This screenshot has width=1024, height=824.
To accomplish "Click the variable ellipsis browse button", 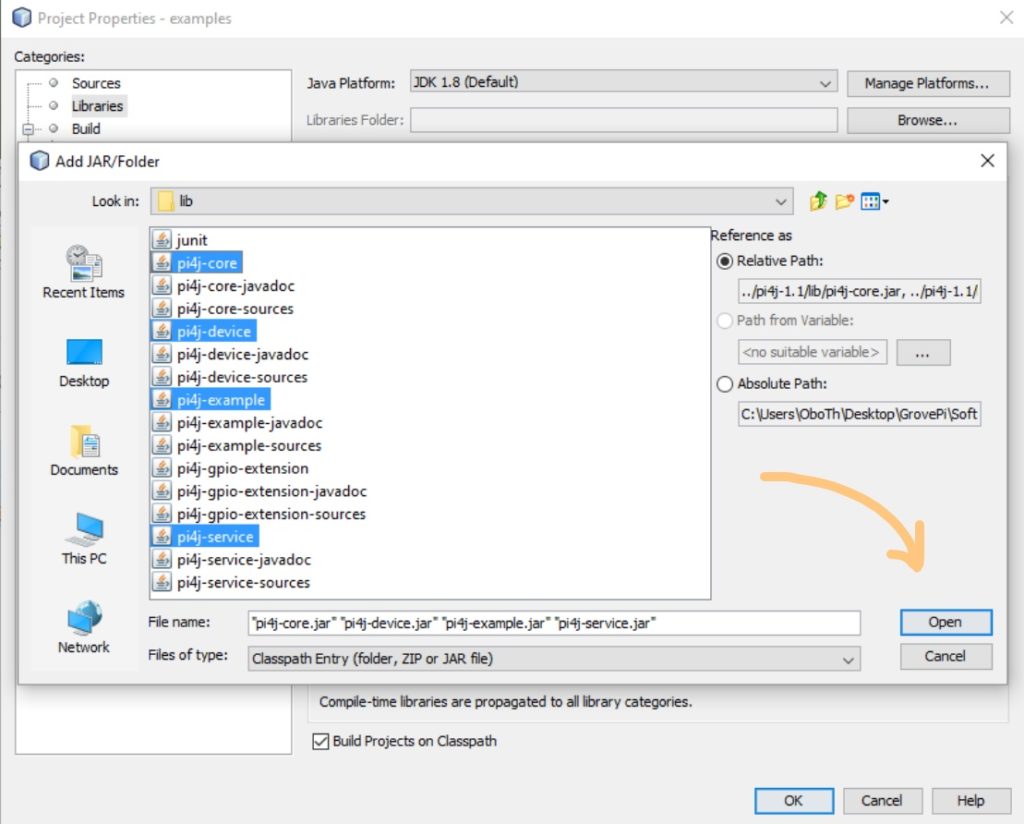I will pyautogui.click(x=922, y=353).
